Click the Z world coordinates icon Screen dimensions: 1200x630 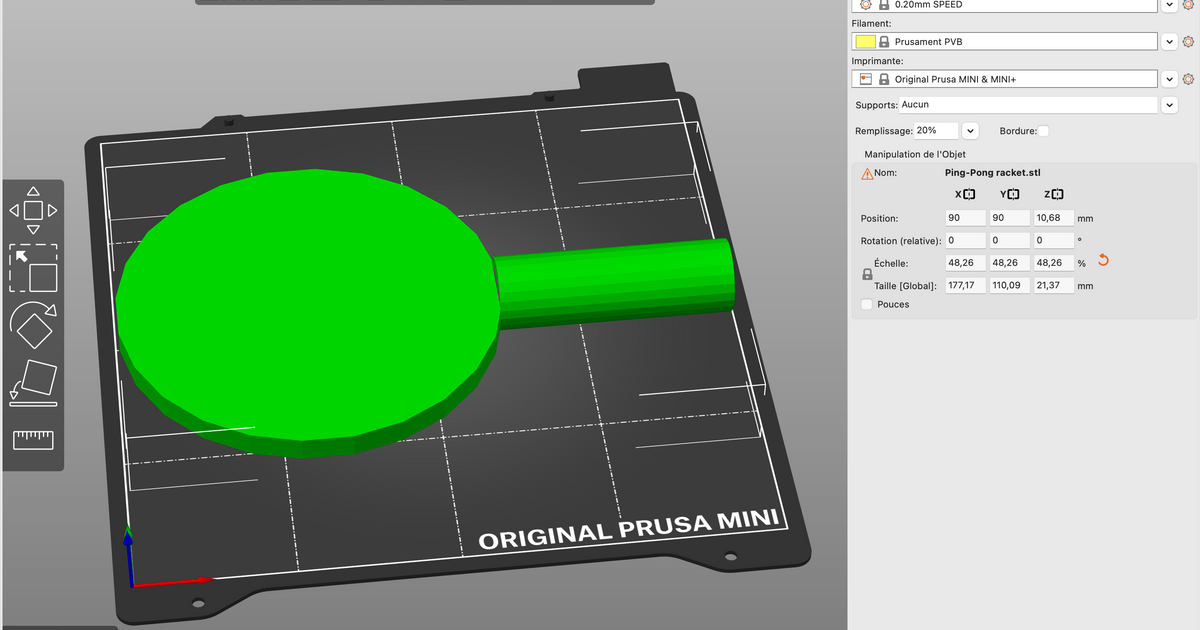1053,194
